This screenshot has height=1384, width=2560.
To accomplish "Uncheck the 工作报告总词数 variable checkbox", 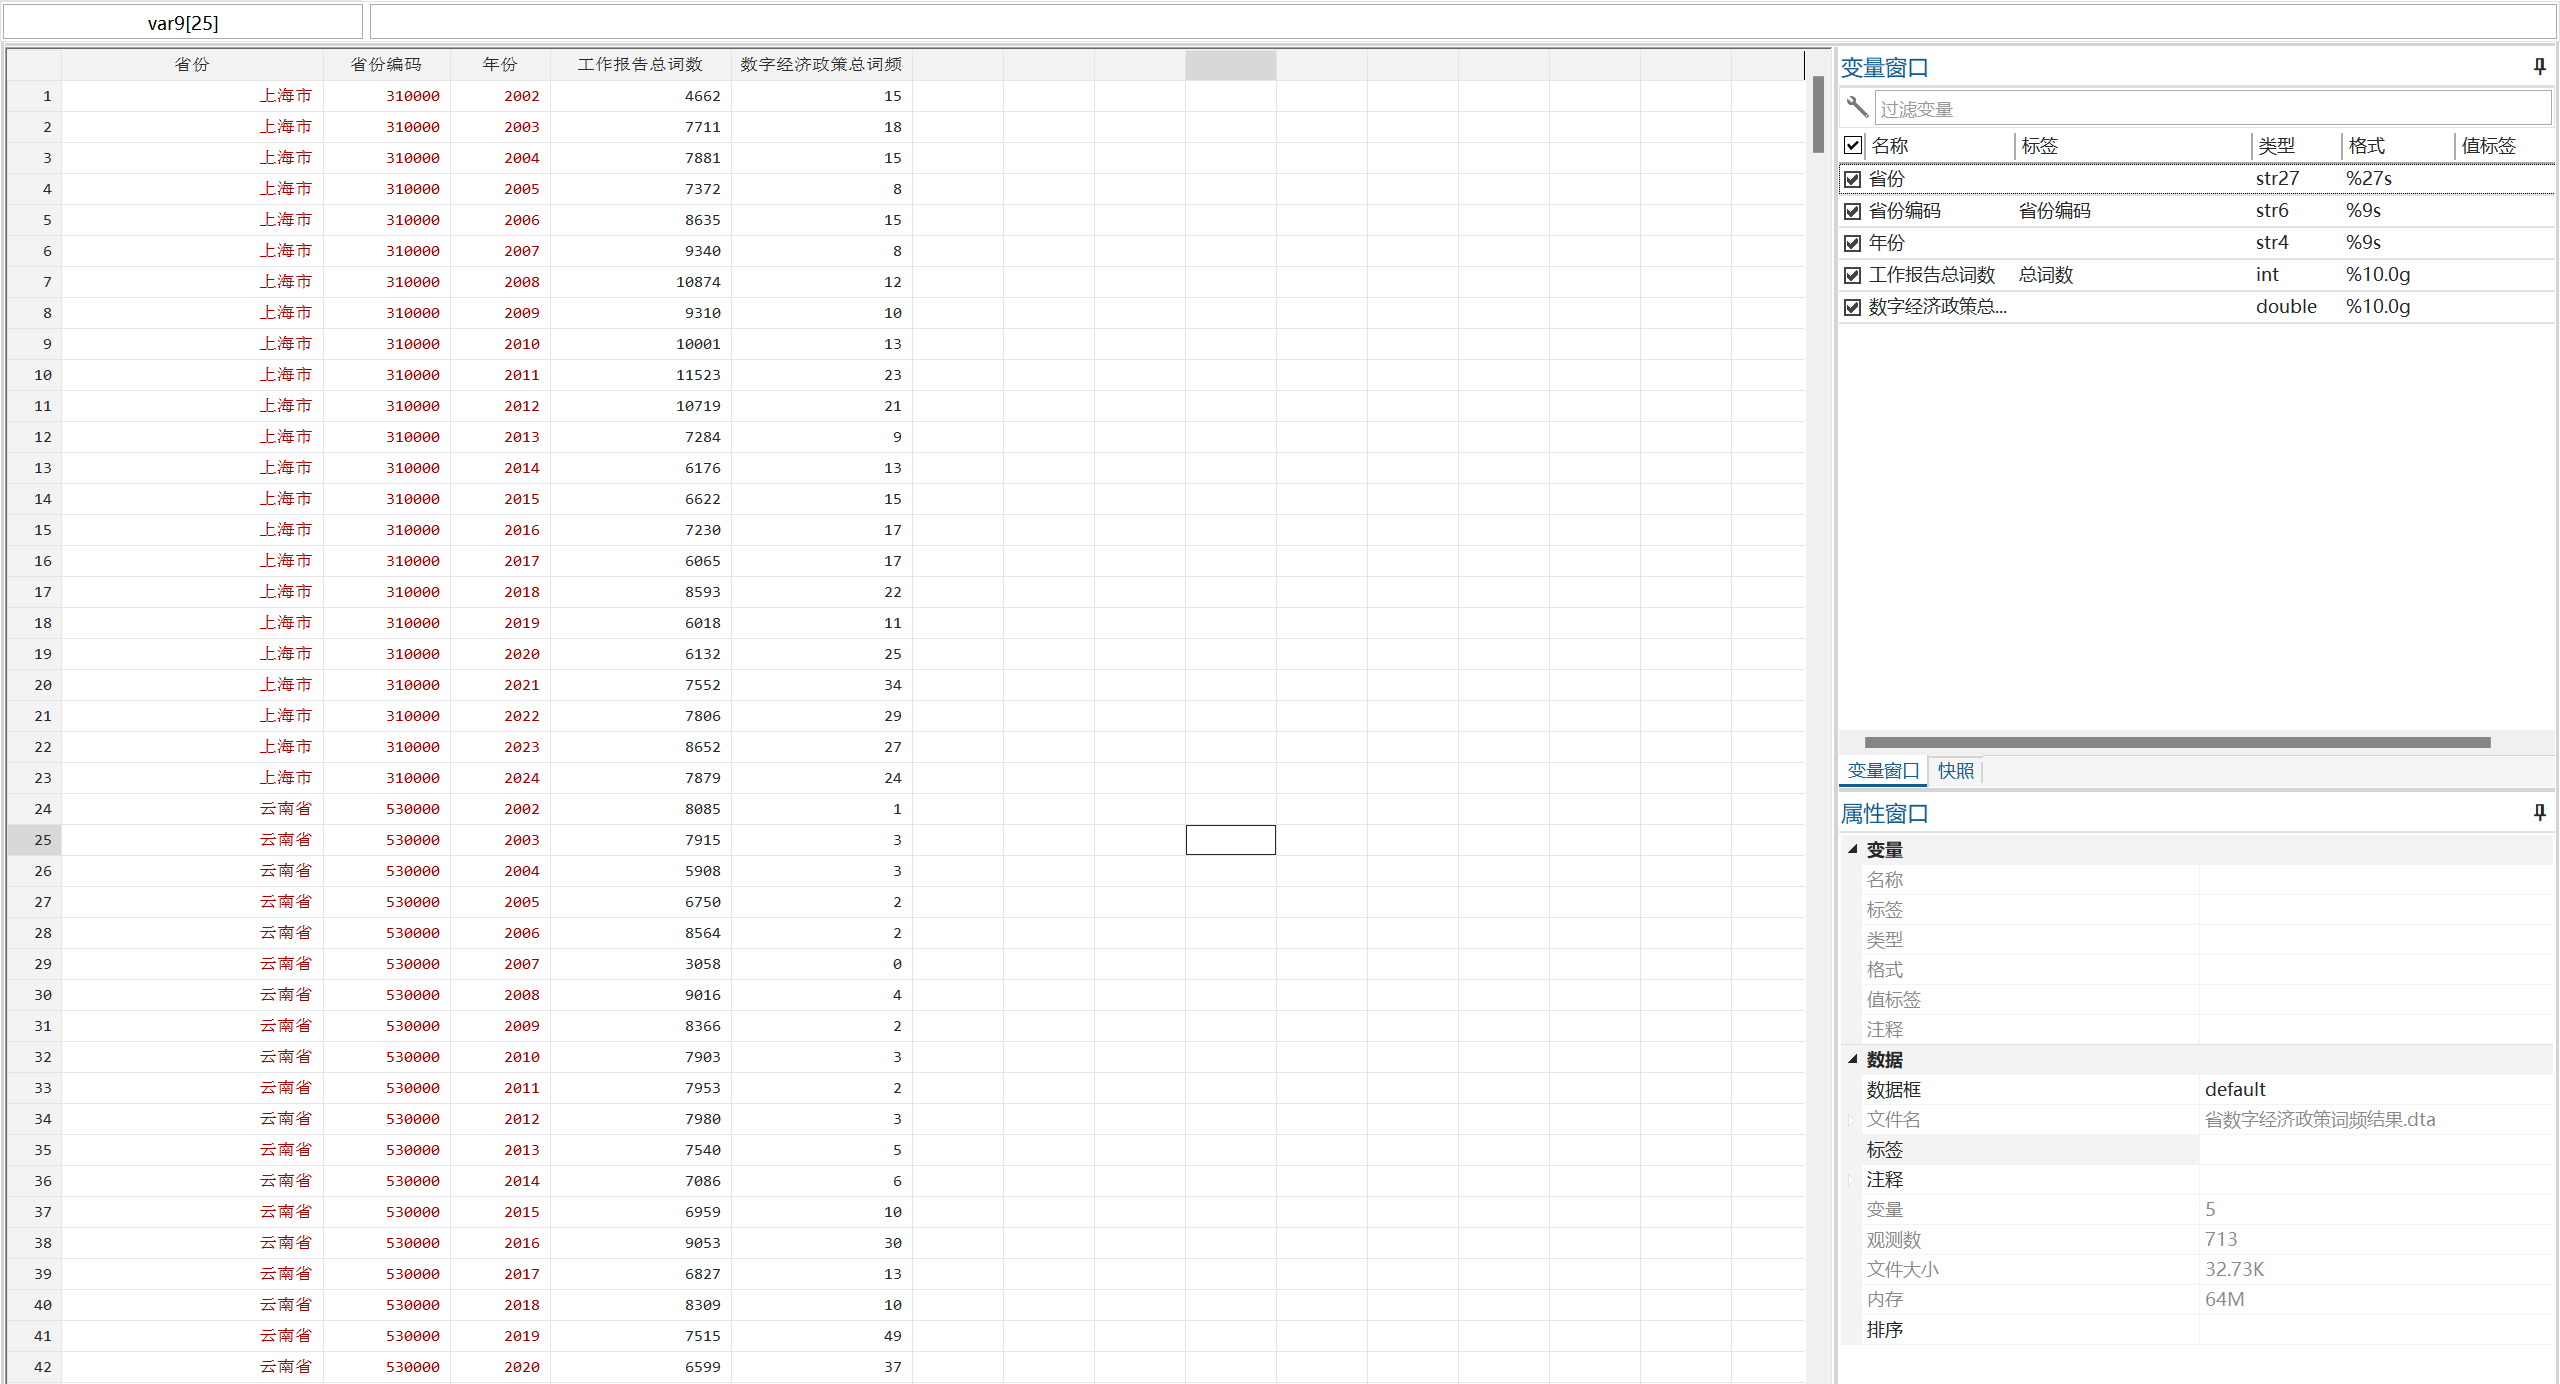I will [1853, 275].
